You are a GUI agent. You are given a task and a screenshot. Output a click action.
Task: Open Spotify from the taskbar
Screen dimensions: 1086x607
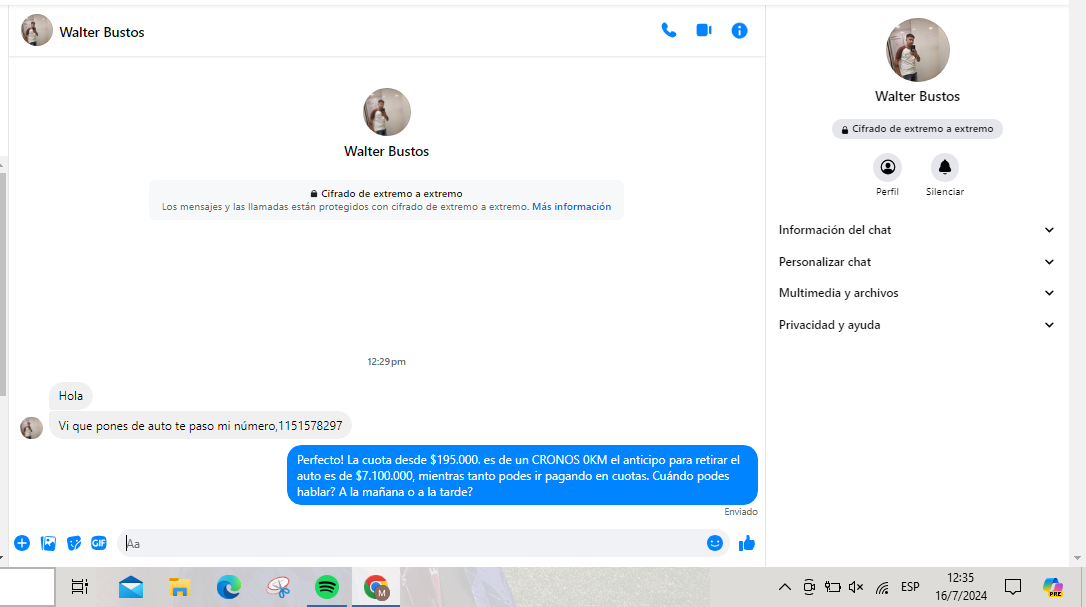tap(326, 587)
